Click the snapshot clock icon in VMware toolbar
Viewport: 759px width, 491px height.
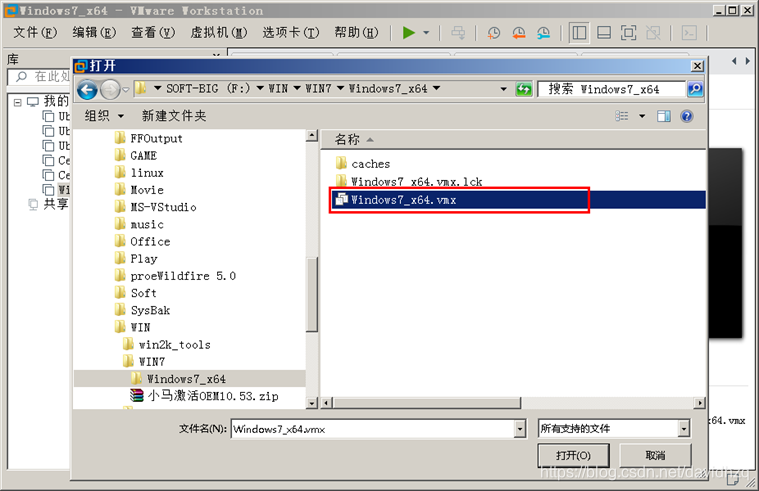tap(493, 32)
